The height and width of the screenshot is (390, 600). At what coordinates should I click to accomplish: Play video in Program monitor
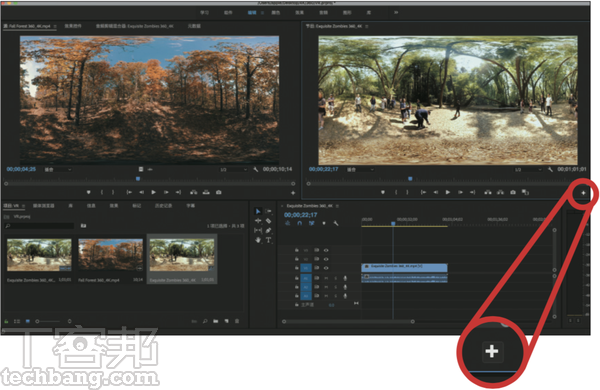pos(448,192)
